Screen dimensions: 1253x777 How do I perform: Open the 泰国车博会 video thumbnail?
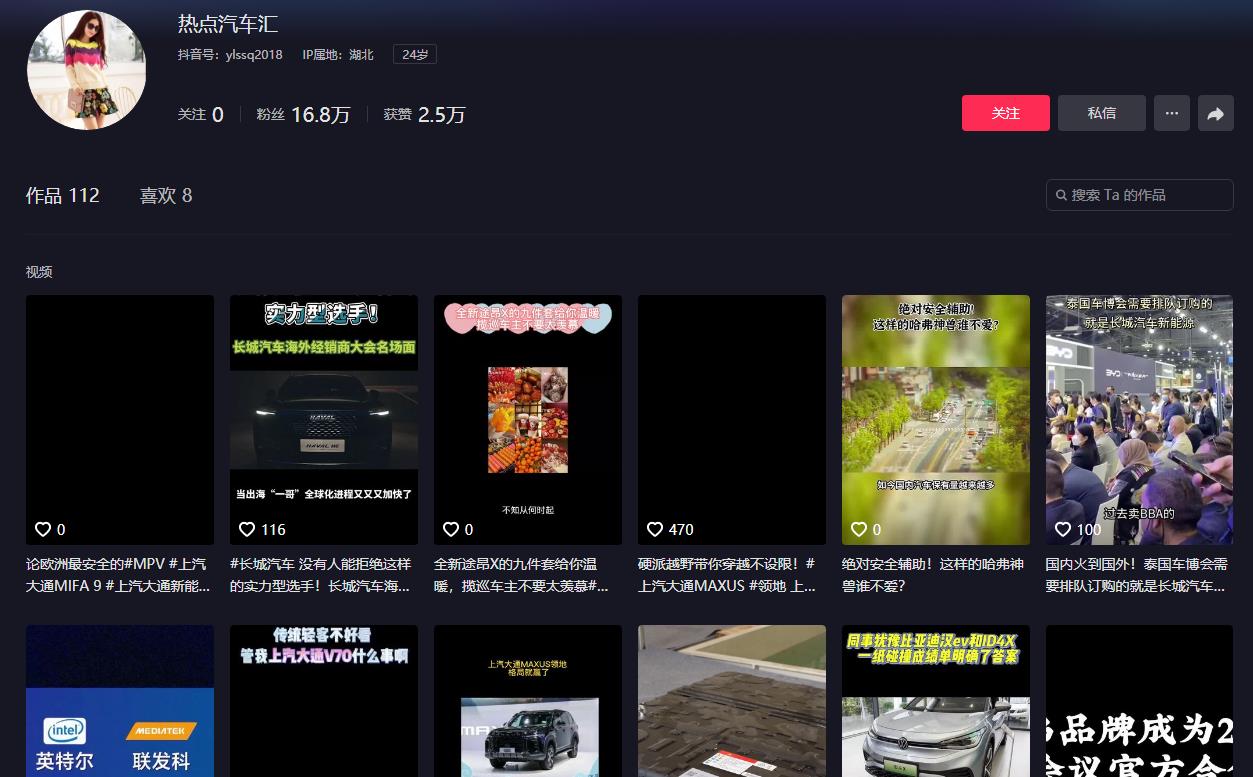point(1140,420)
